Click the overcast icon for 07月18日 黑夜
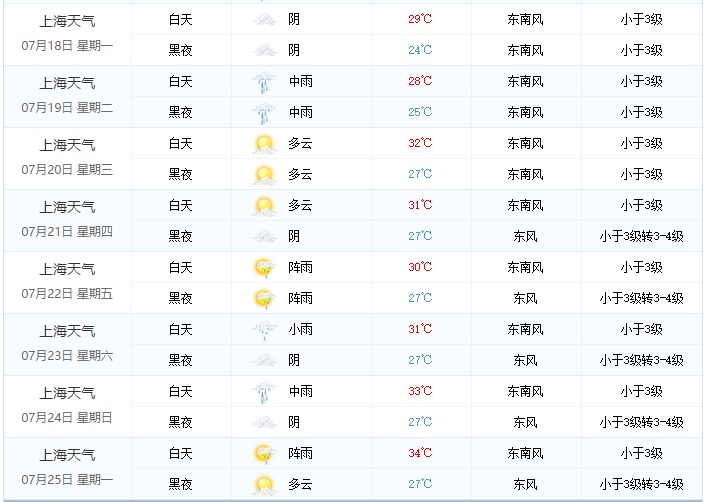 point(264,50)
